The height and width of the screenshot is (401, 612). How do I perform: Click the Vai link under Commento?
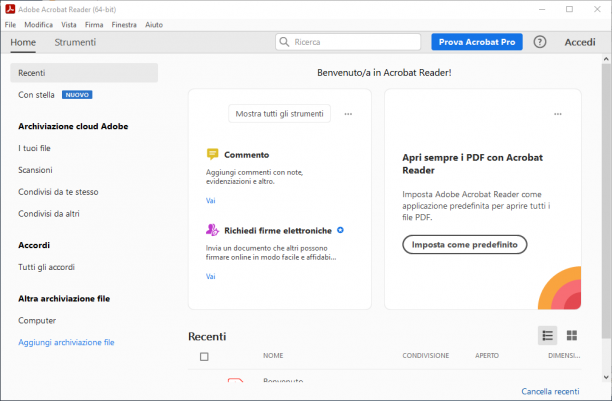[210, 201]
